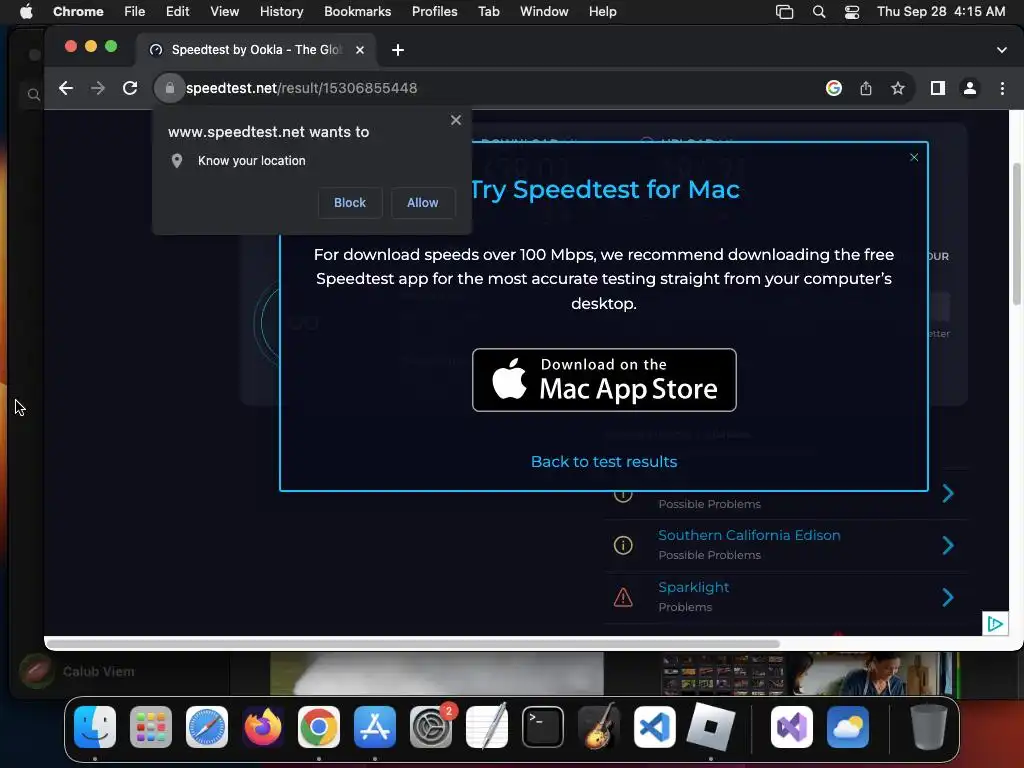The height and width of the screenshot is (768, 1024).
Task: Open Finder from the Dock
Action: (95, 727)
